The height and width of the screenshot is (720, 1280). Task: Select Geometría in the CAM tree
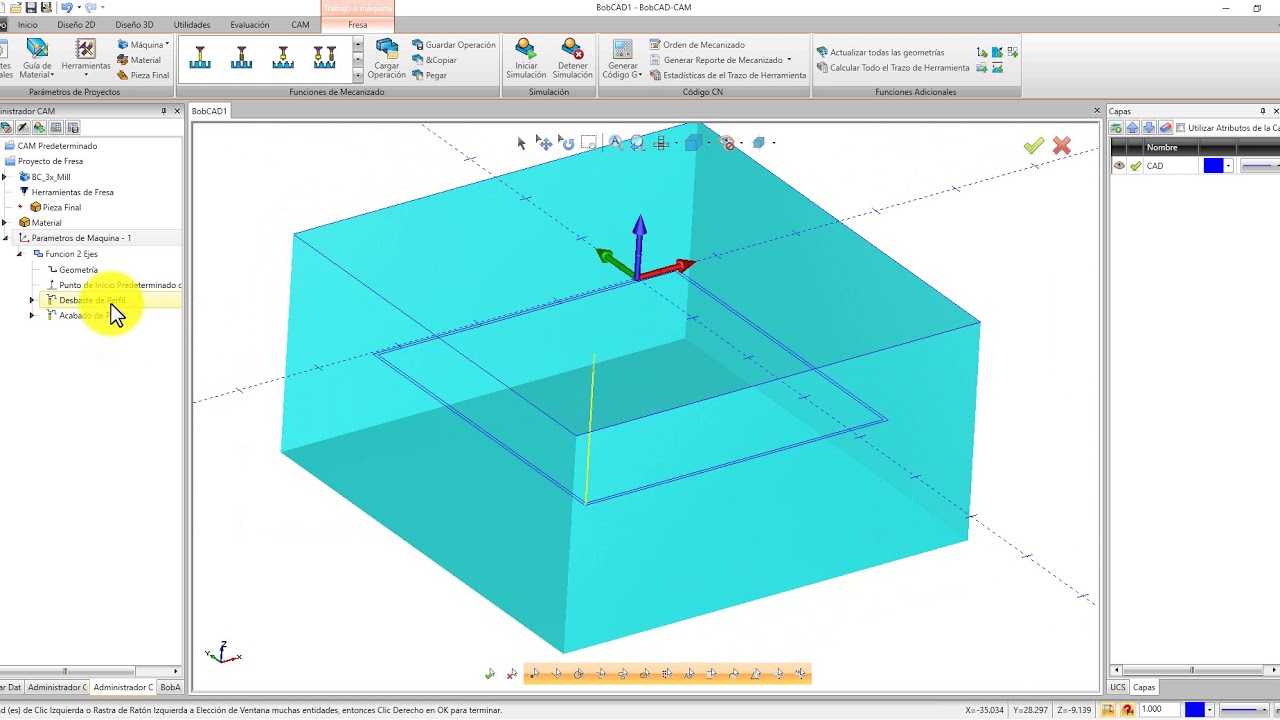click(78, 270)
